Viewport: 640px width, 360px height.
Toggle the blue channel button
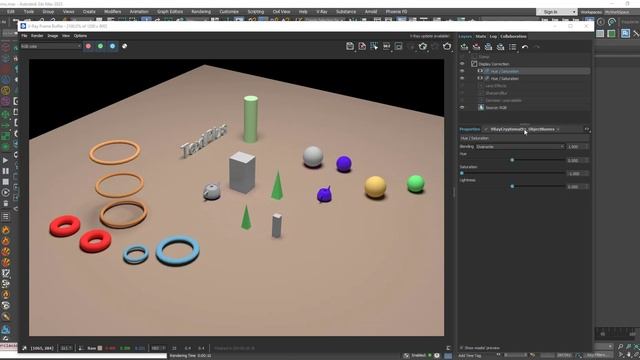click(x=112, y=46)
